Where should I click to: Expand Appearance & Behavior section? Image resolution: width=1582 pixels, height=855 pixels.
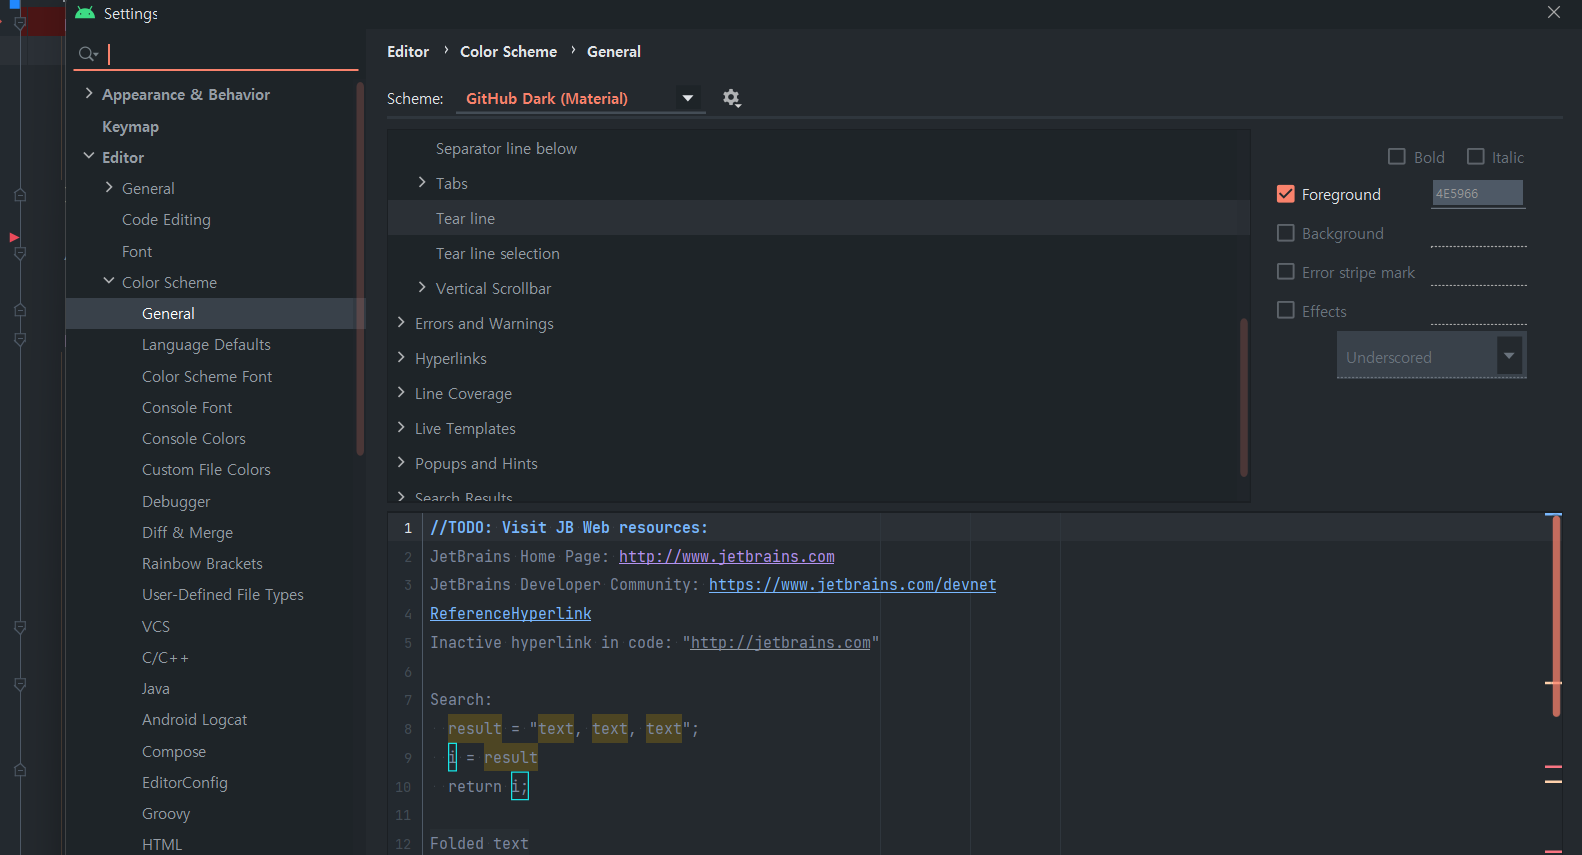pyautogui.click(x=89, y=93)
